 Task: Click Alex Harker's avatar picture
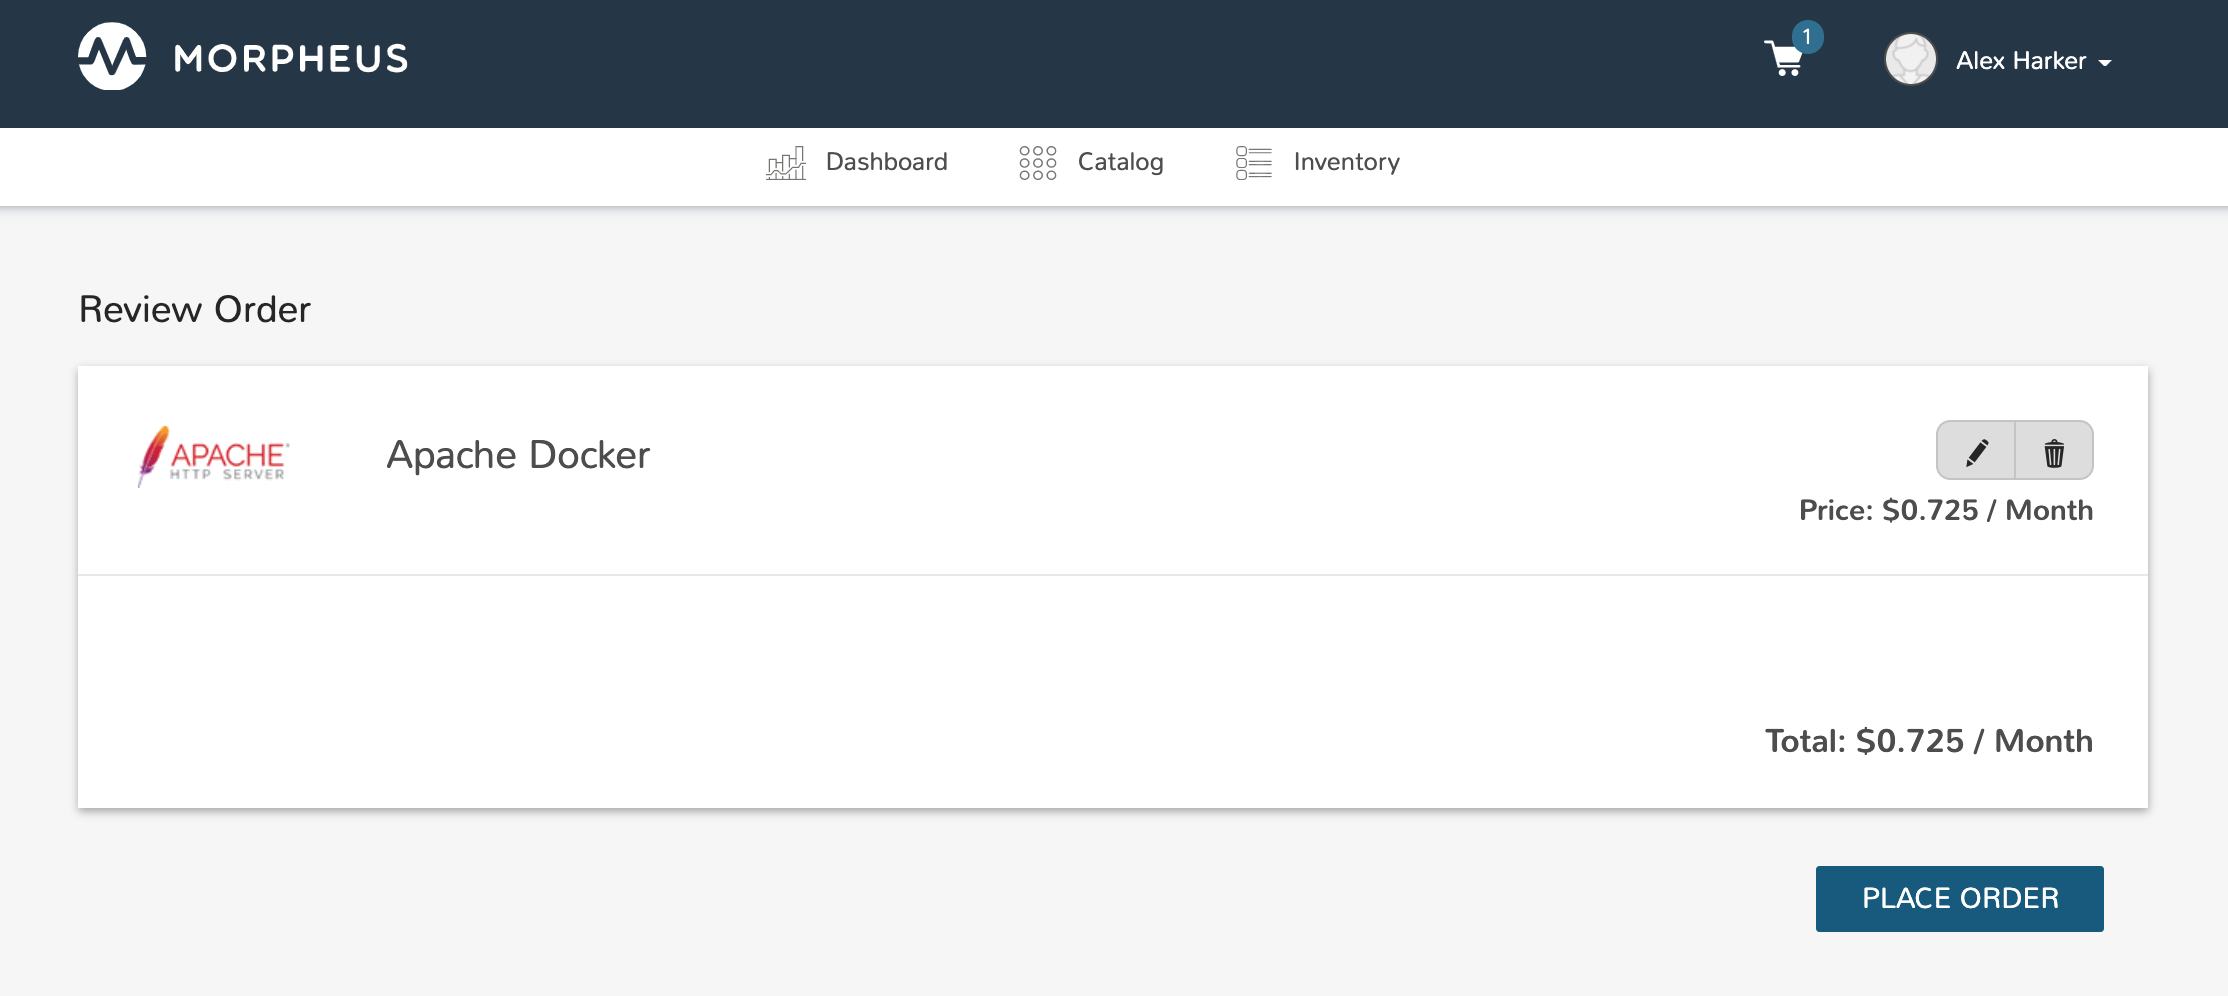coord(1910,60)
